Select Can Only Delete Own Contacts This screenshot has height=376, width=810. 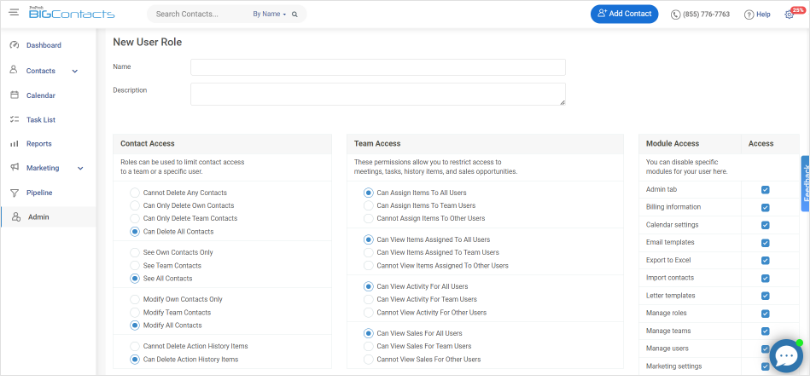point(134,206)
